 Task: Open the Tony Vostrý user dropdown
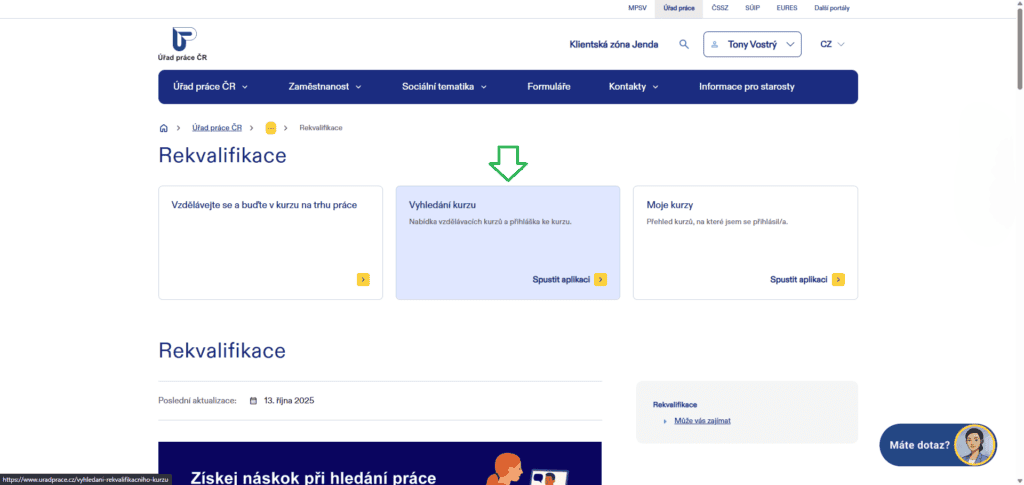752,44
